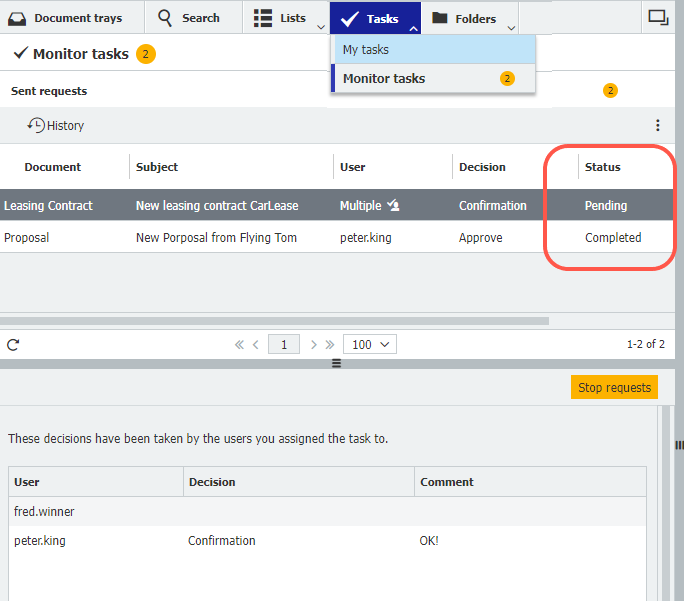Image resolution: width=684 pixels, height=601 pixels.
Task: Jump to last page arrow icon
Action: pos(329,345)
